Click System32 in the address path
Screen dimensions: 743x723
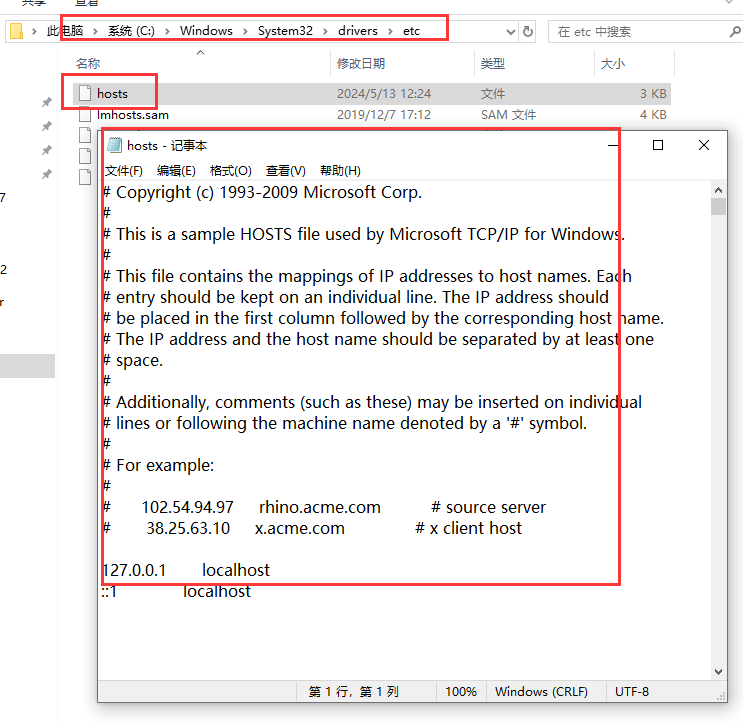[285, 31]
